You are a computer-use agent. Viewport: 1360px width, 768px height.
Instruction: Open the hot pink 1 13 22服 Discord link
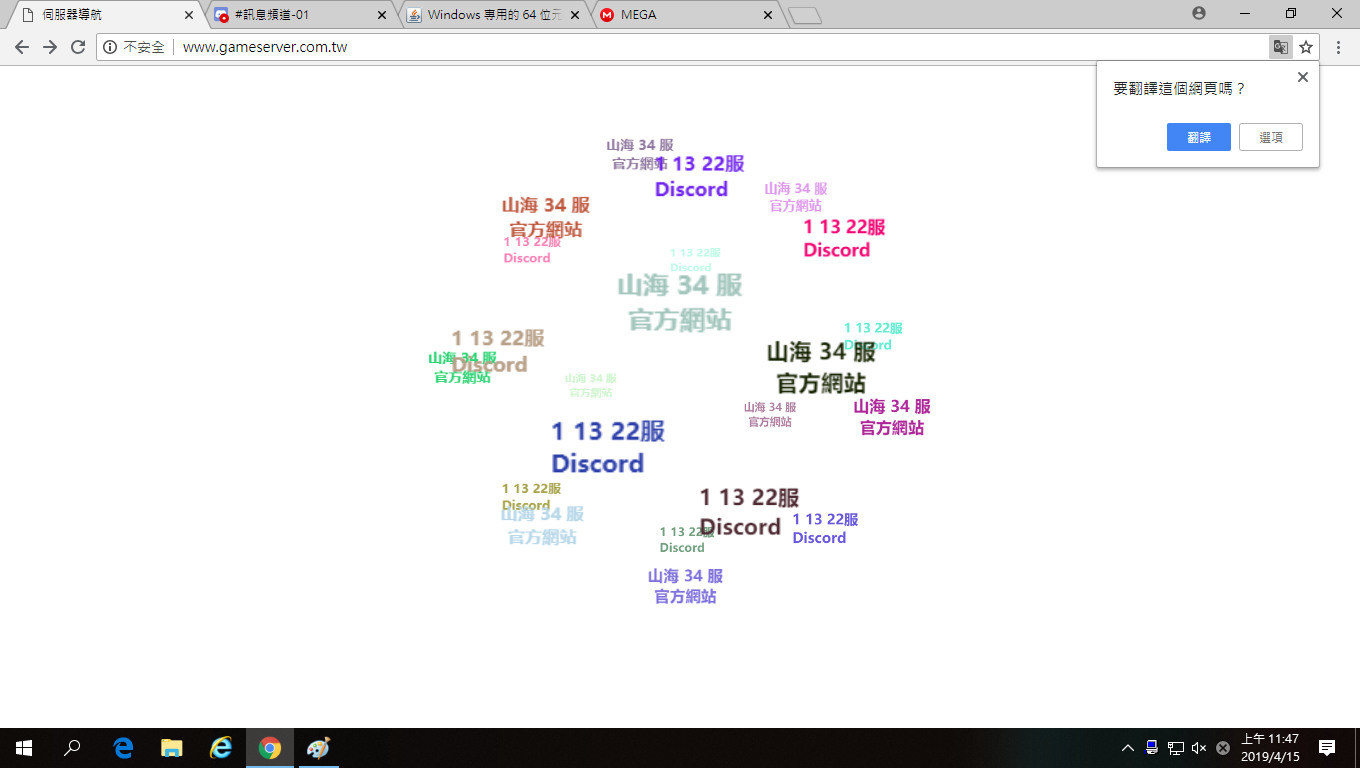[843, 238]
